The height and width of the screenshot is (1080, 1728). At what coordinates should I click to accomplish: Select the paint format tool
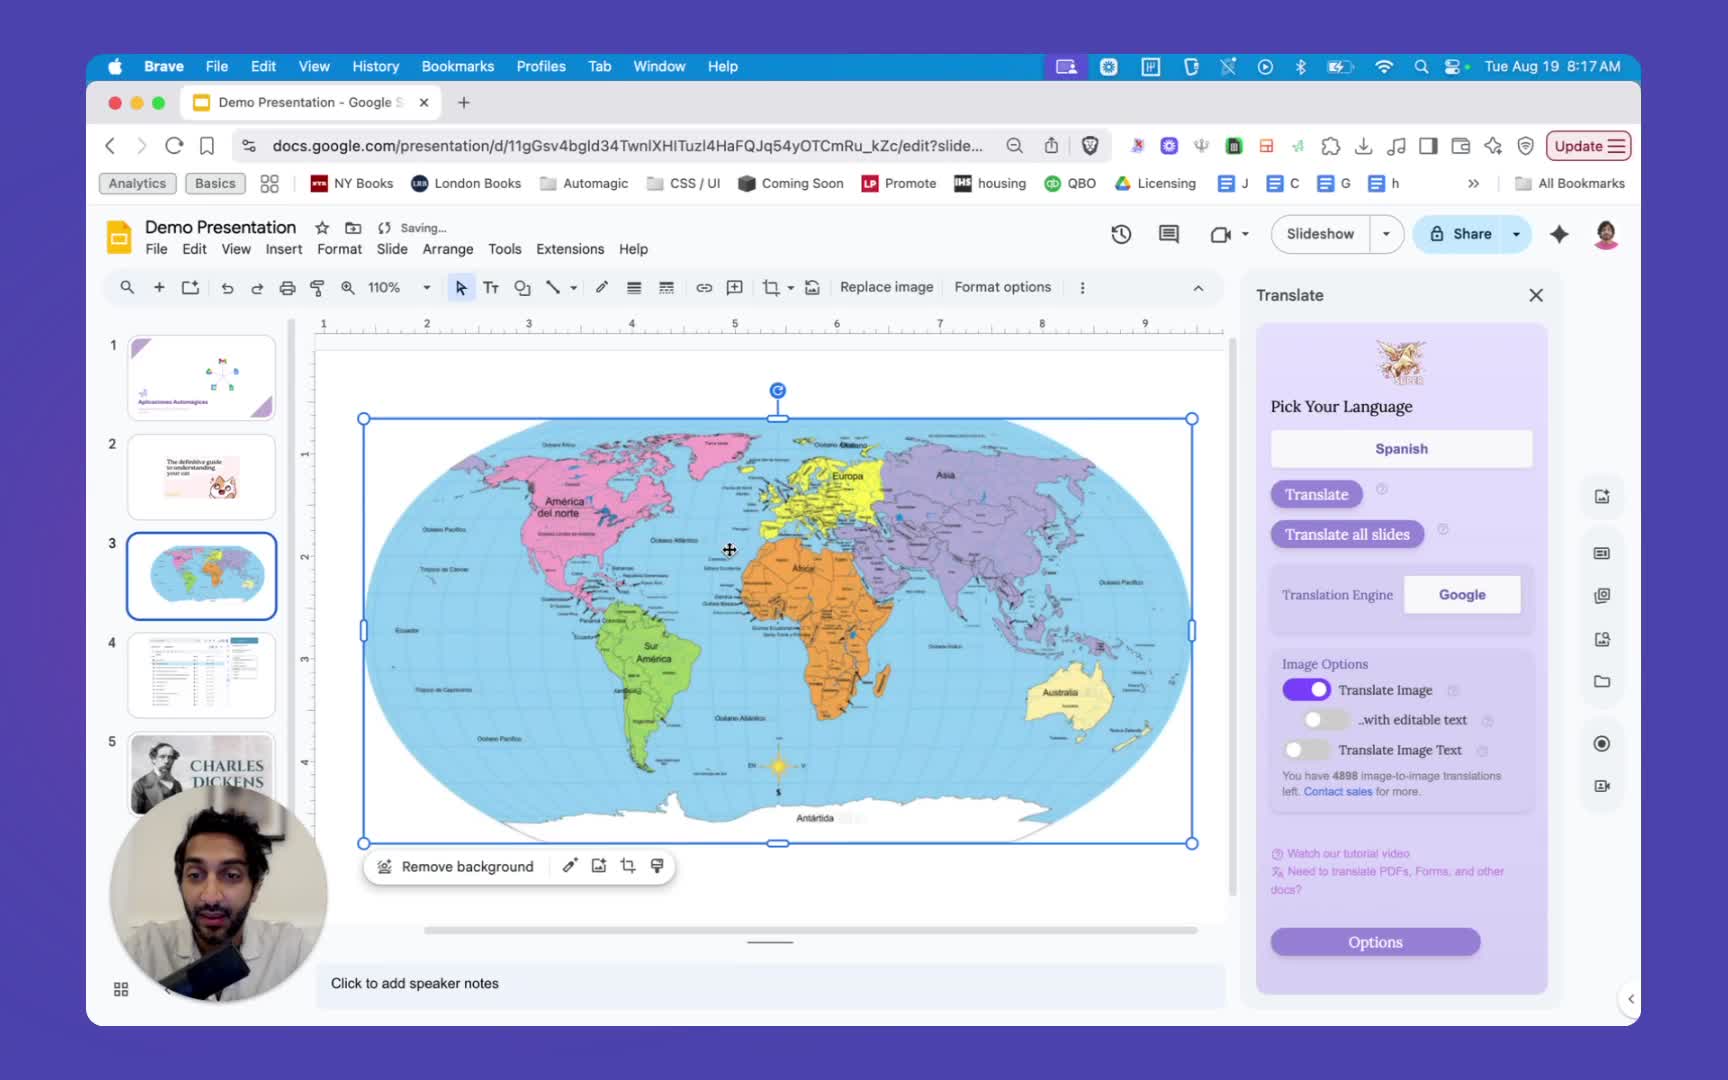pyautogui.click(x=317, y=288)
